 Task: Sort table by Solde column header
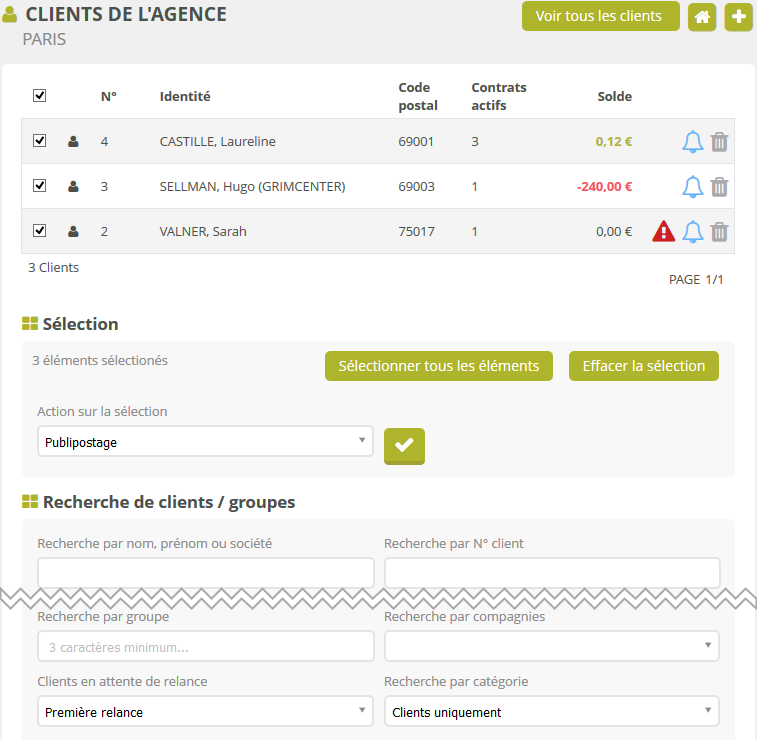614,97
